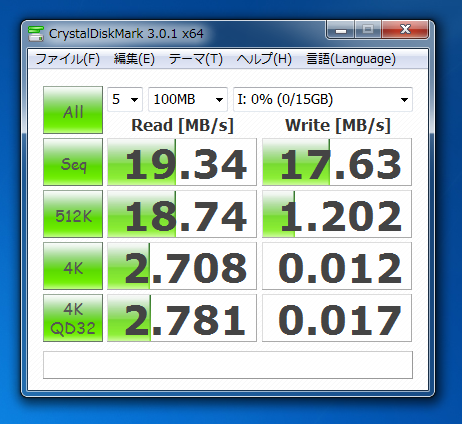Open the 編集(E) menu
The height and width of the screenshot is (424, 462).
click(x=134, y=59)
